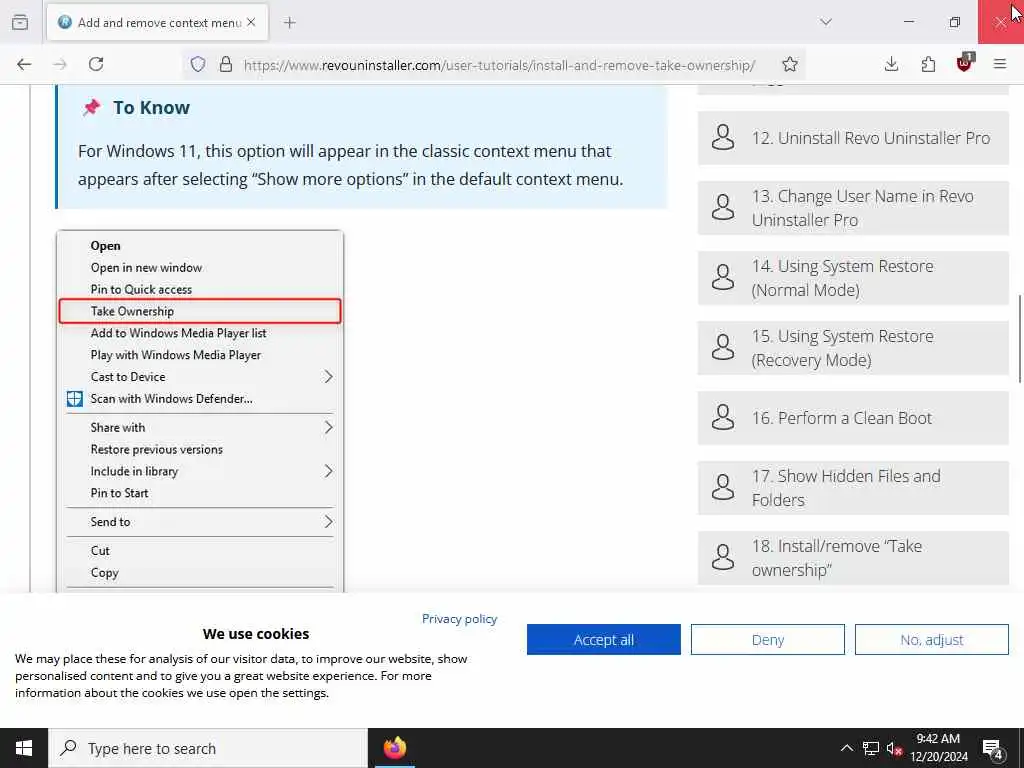Image resolution: width=1024 pixels, height=768 pixels.
Task: Open the Windows Start menu
Action: tap(24, 748)
